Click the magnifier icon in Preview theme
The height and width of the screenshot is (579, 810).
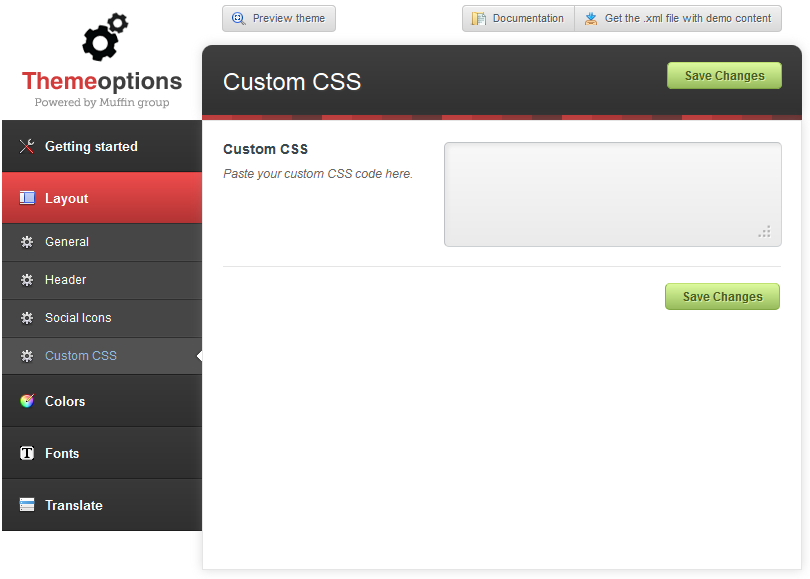tap(239, 19)
